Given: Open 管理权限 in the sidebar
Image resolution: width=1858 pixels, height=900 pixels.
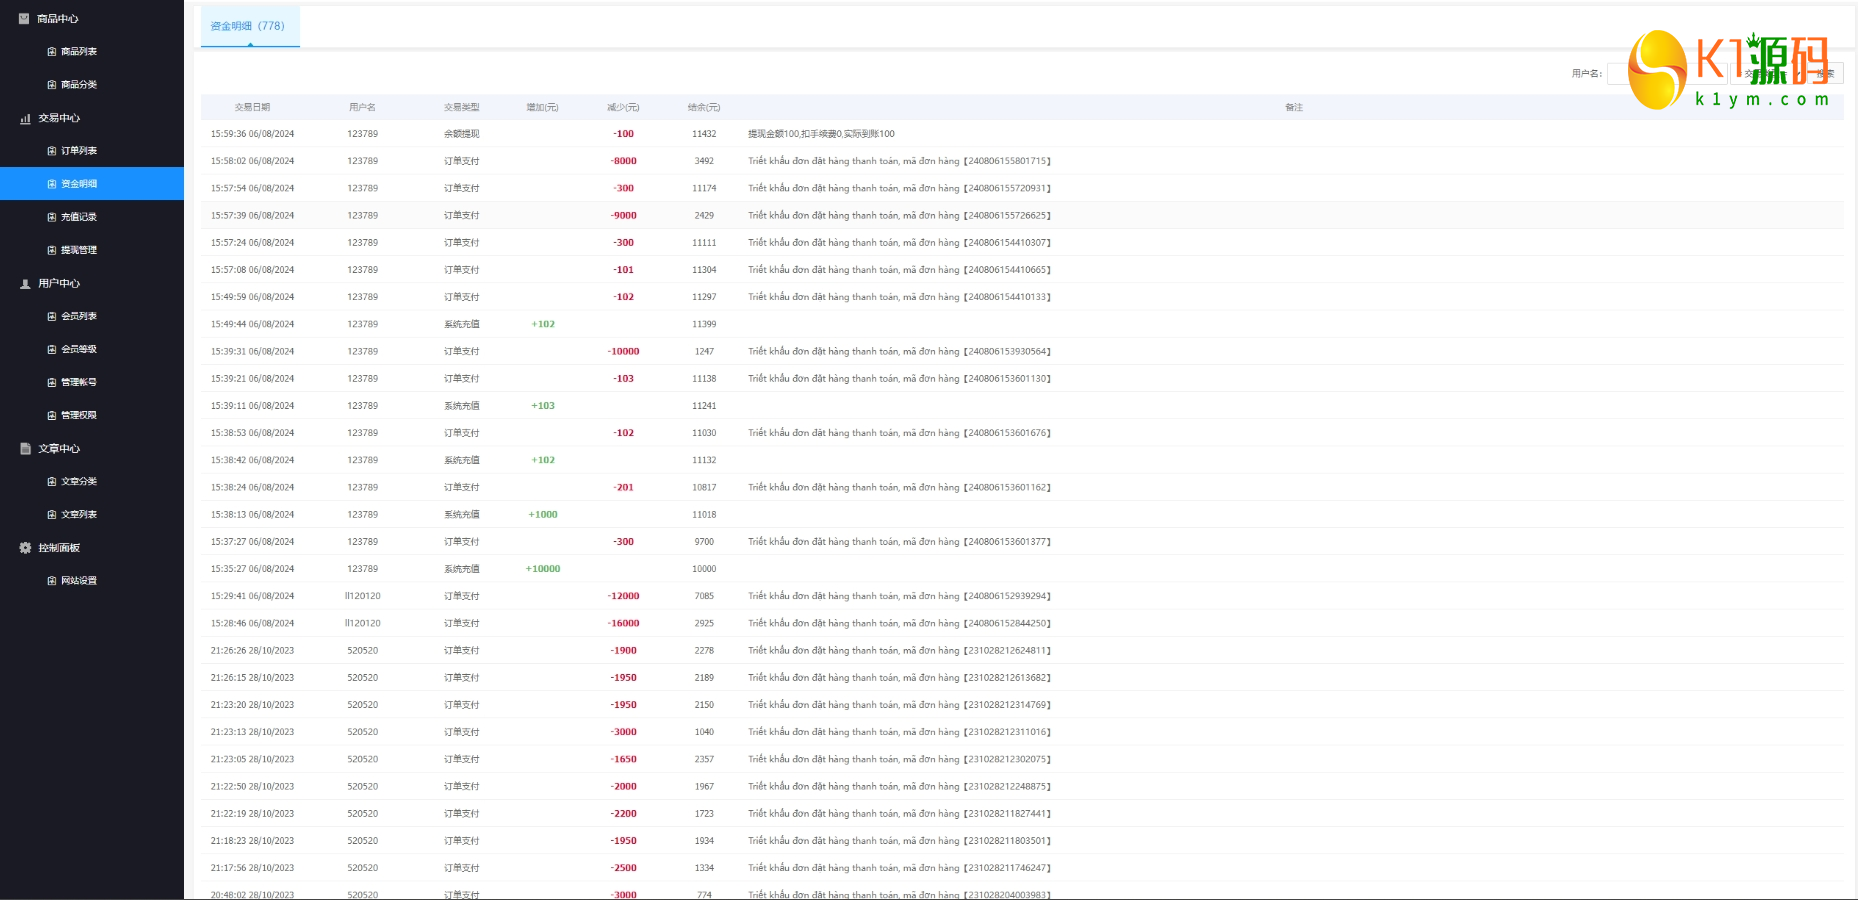Looking at the screenshot, I should (78, 415).
